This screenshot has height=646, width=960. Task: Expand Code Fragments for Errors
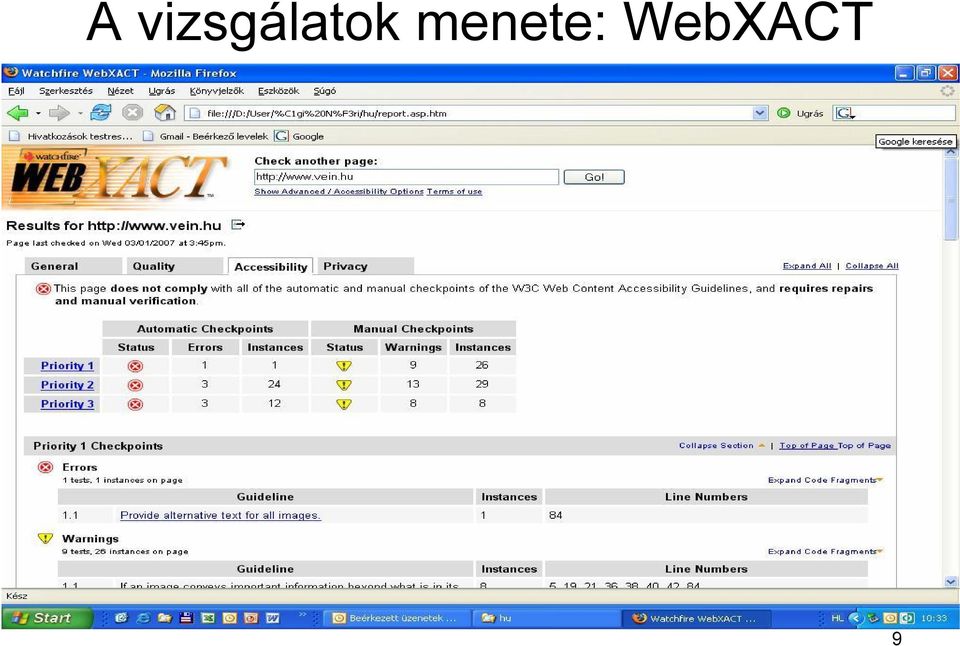pos(825,480)
